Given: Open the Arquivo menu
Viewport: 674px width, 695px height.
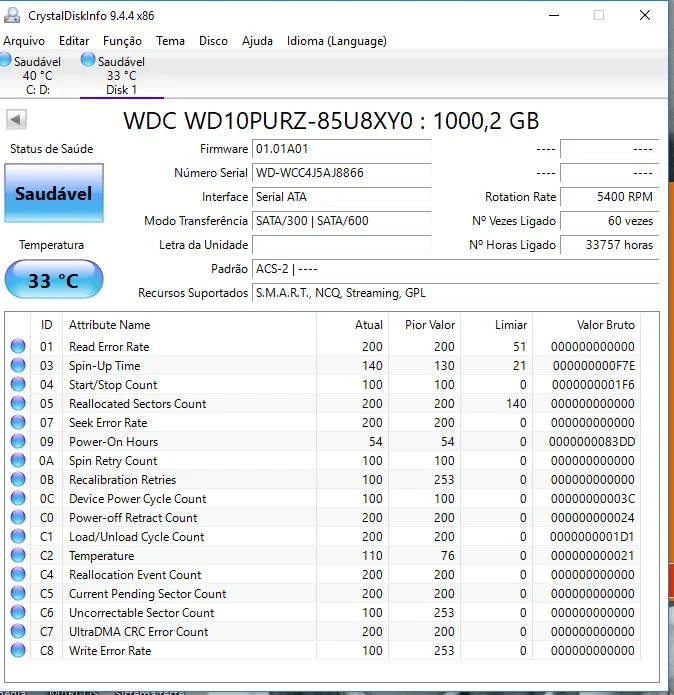Looking at the screenshot, I should [24, 41].
